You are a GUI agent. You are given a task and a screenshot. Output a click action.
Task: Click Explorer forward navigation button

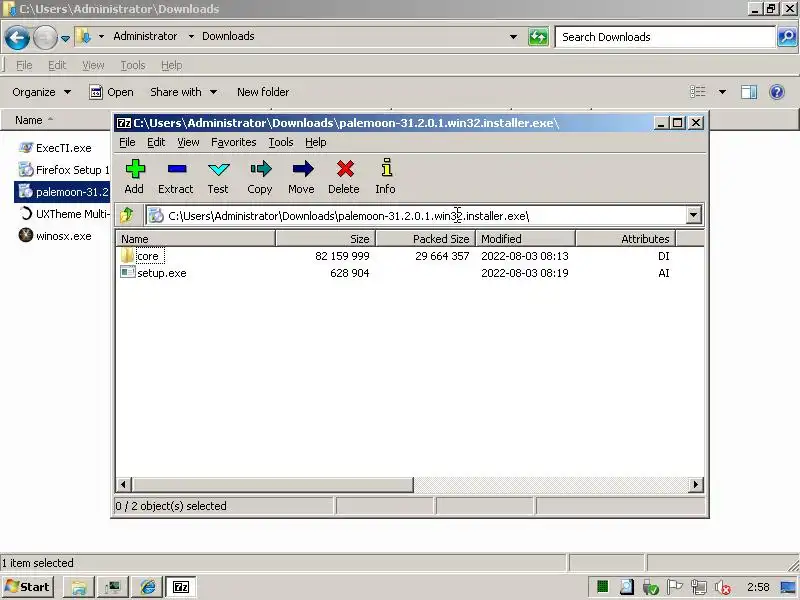(x=45, y=37)
